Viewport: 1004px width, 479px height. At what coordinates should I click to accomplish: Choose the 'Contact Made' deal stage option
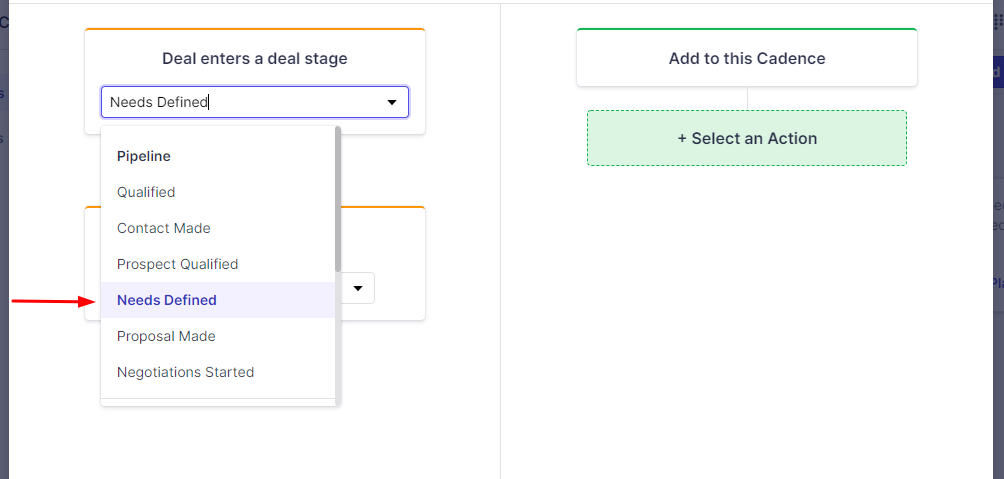pyautogui.click(x=164, y=228)
